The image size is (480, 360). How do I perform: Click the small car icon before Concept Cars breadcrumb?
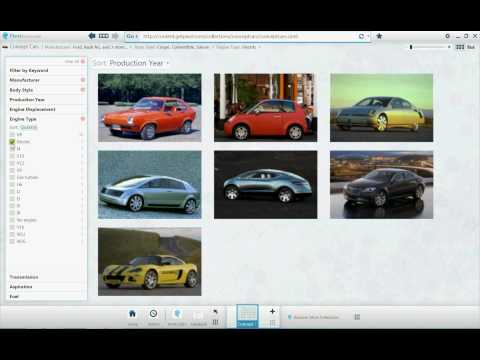pyautogui.click(x=5, y=47)
